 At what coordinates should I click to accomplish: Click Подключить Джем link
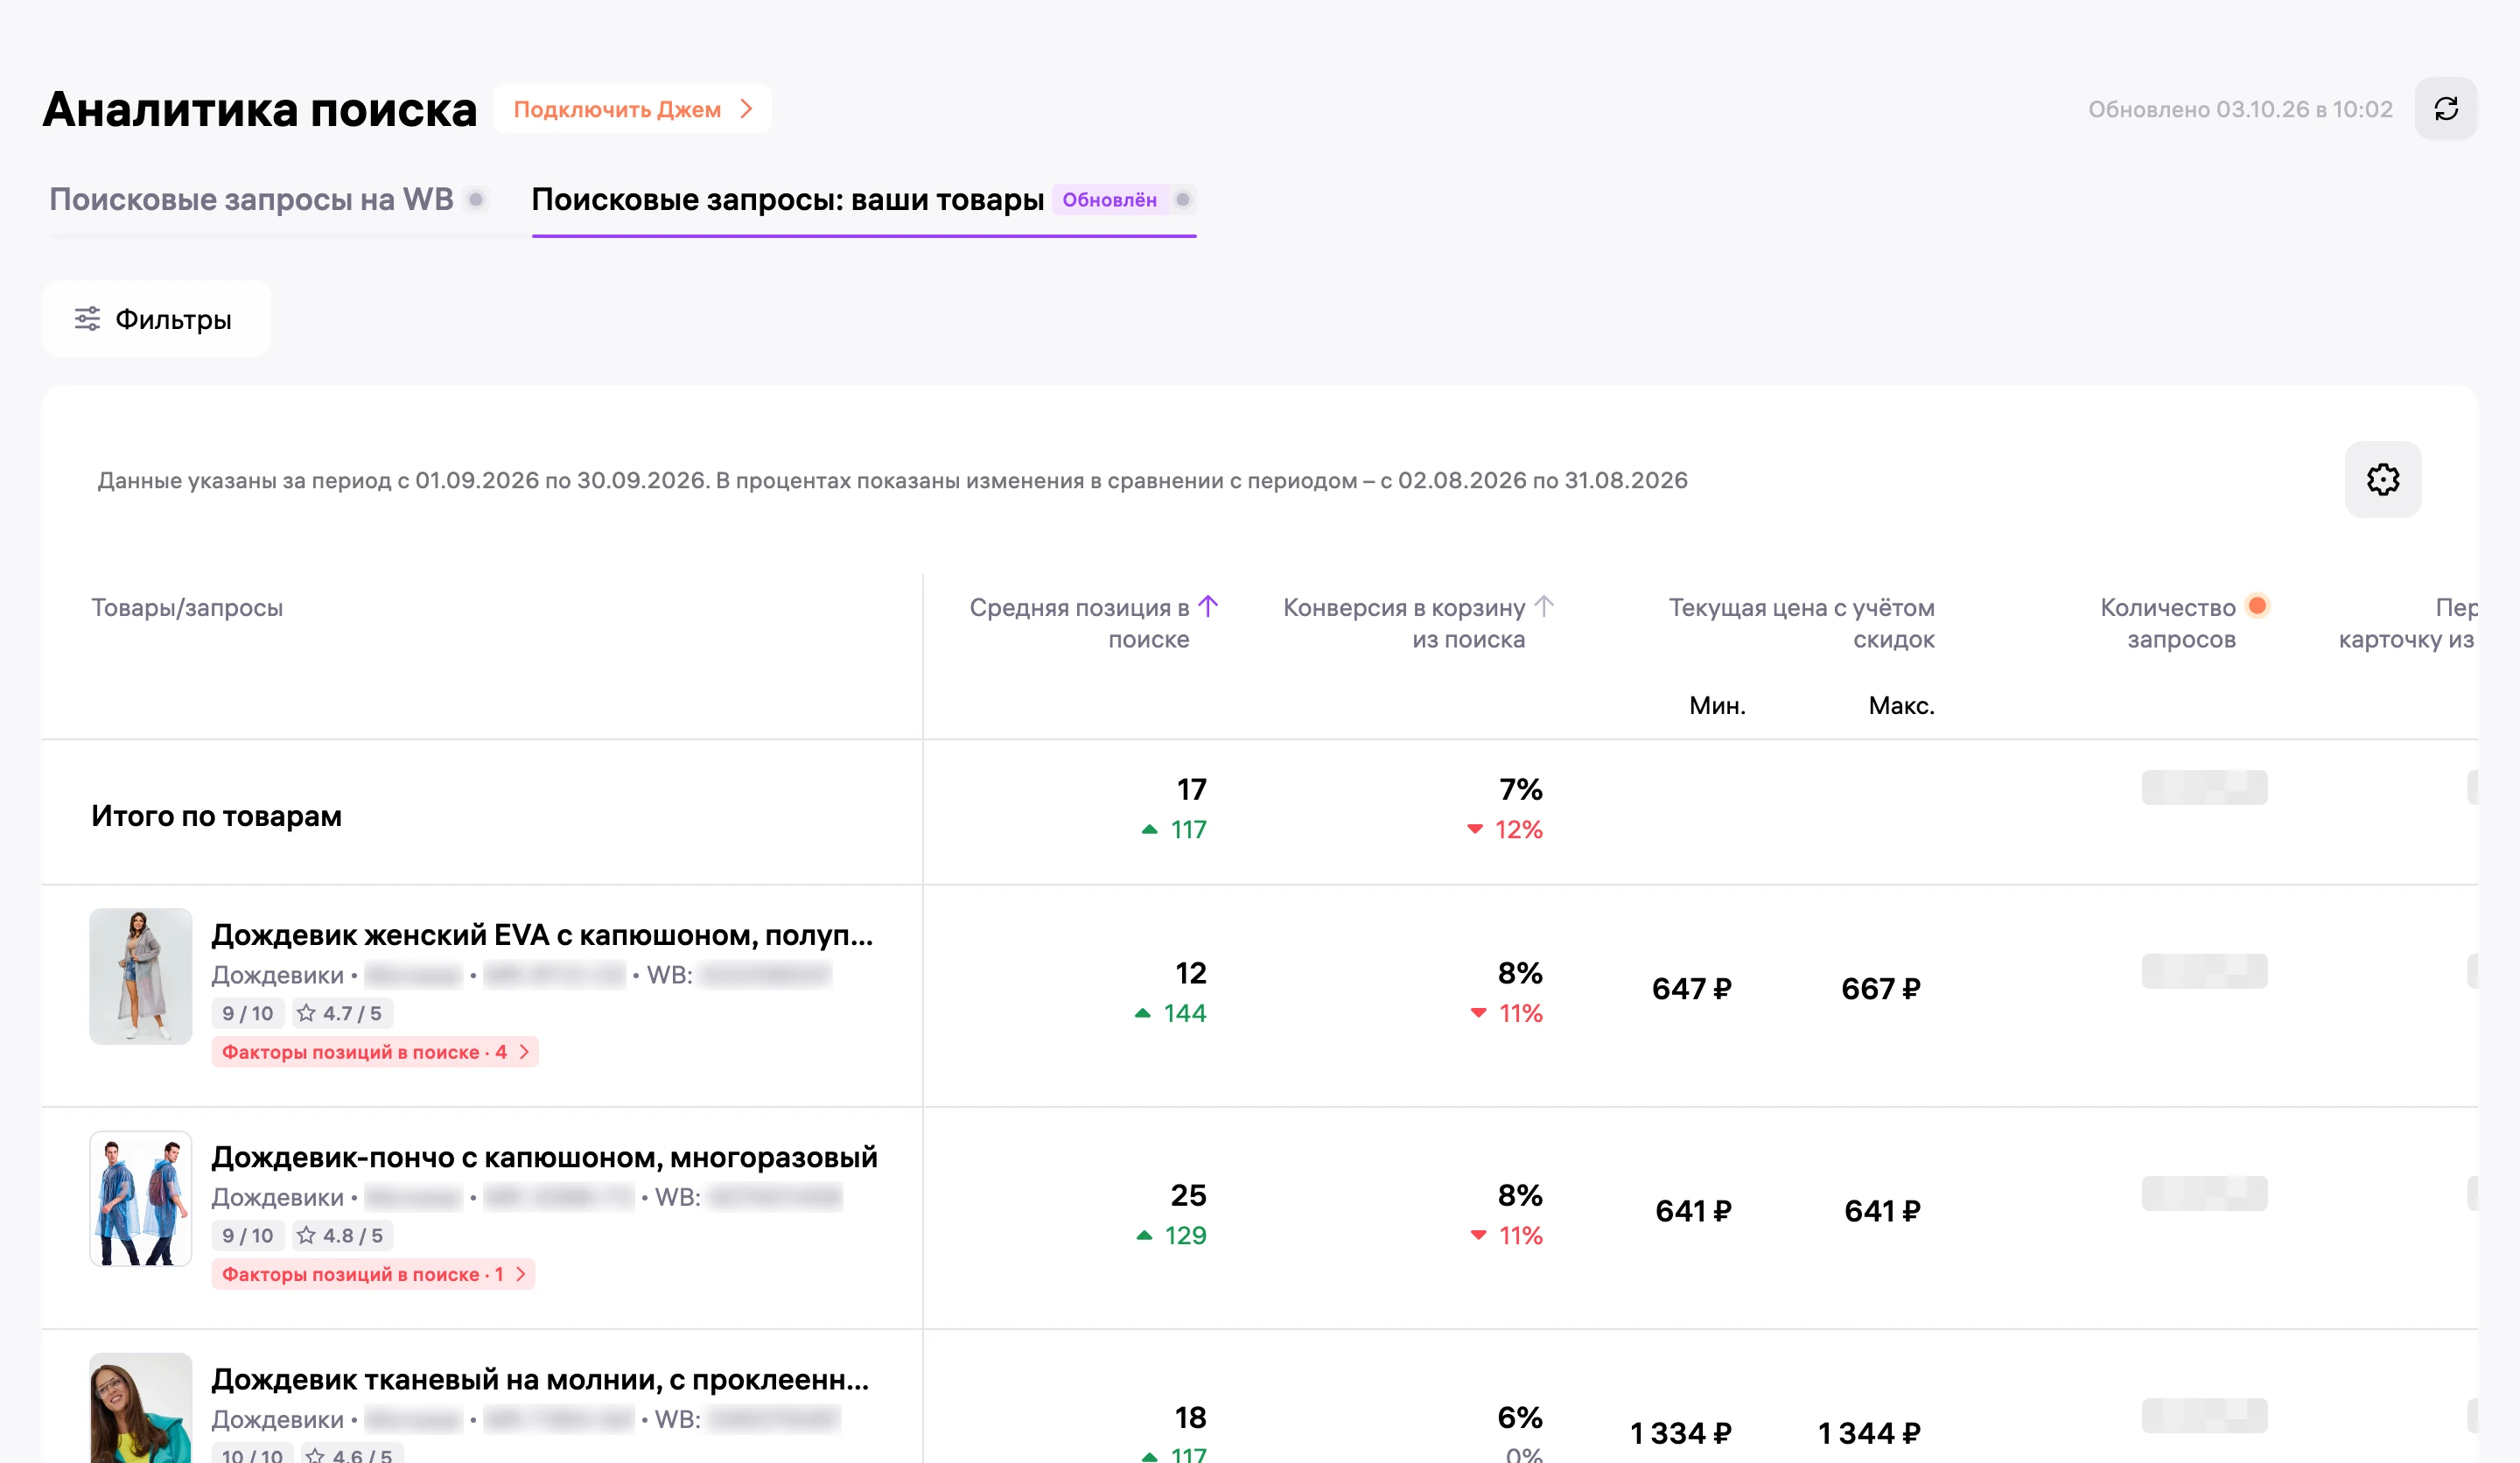point(632,109)
